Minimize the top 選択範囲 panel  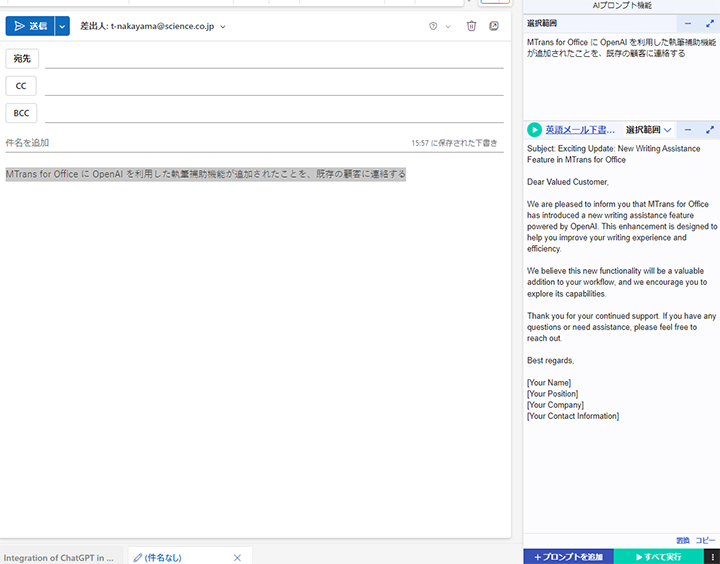(687, 23)
